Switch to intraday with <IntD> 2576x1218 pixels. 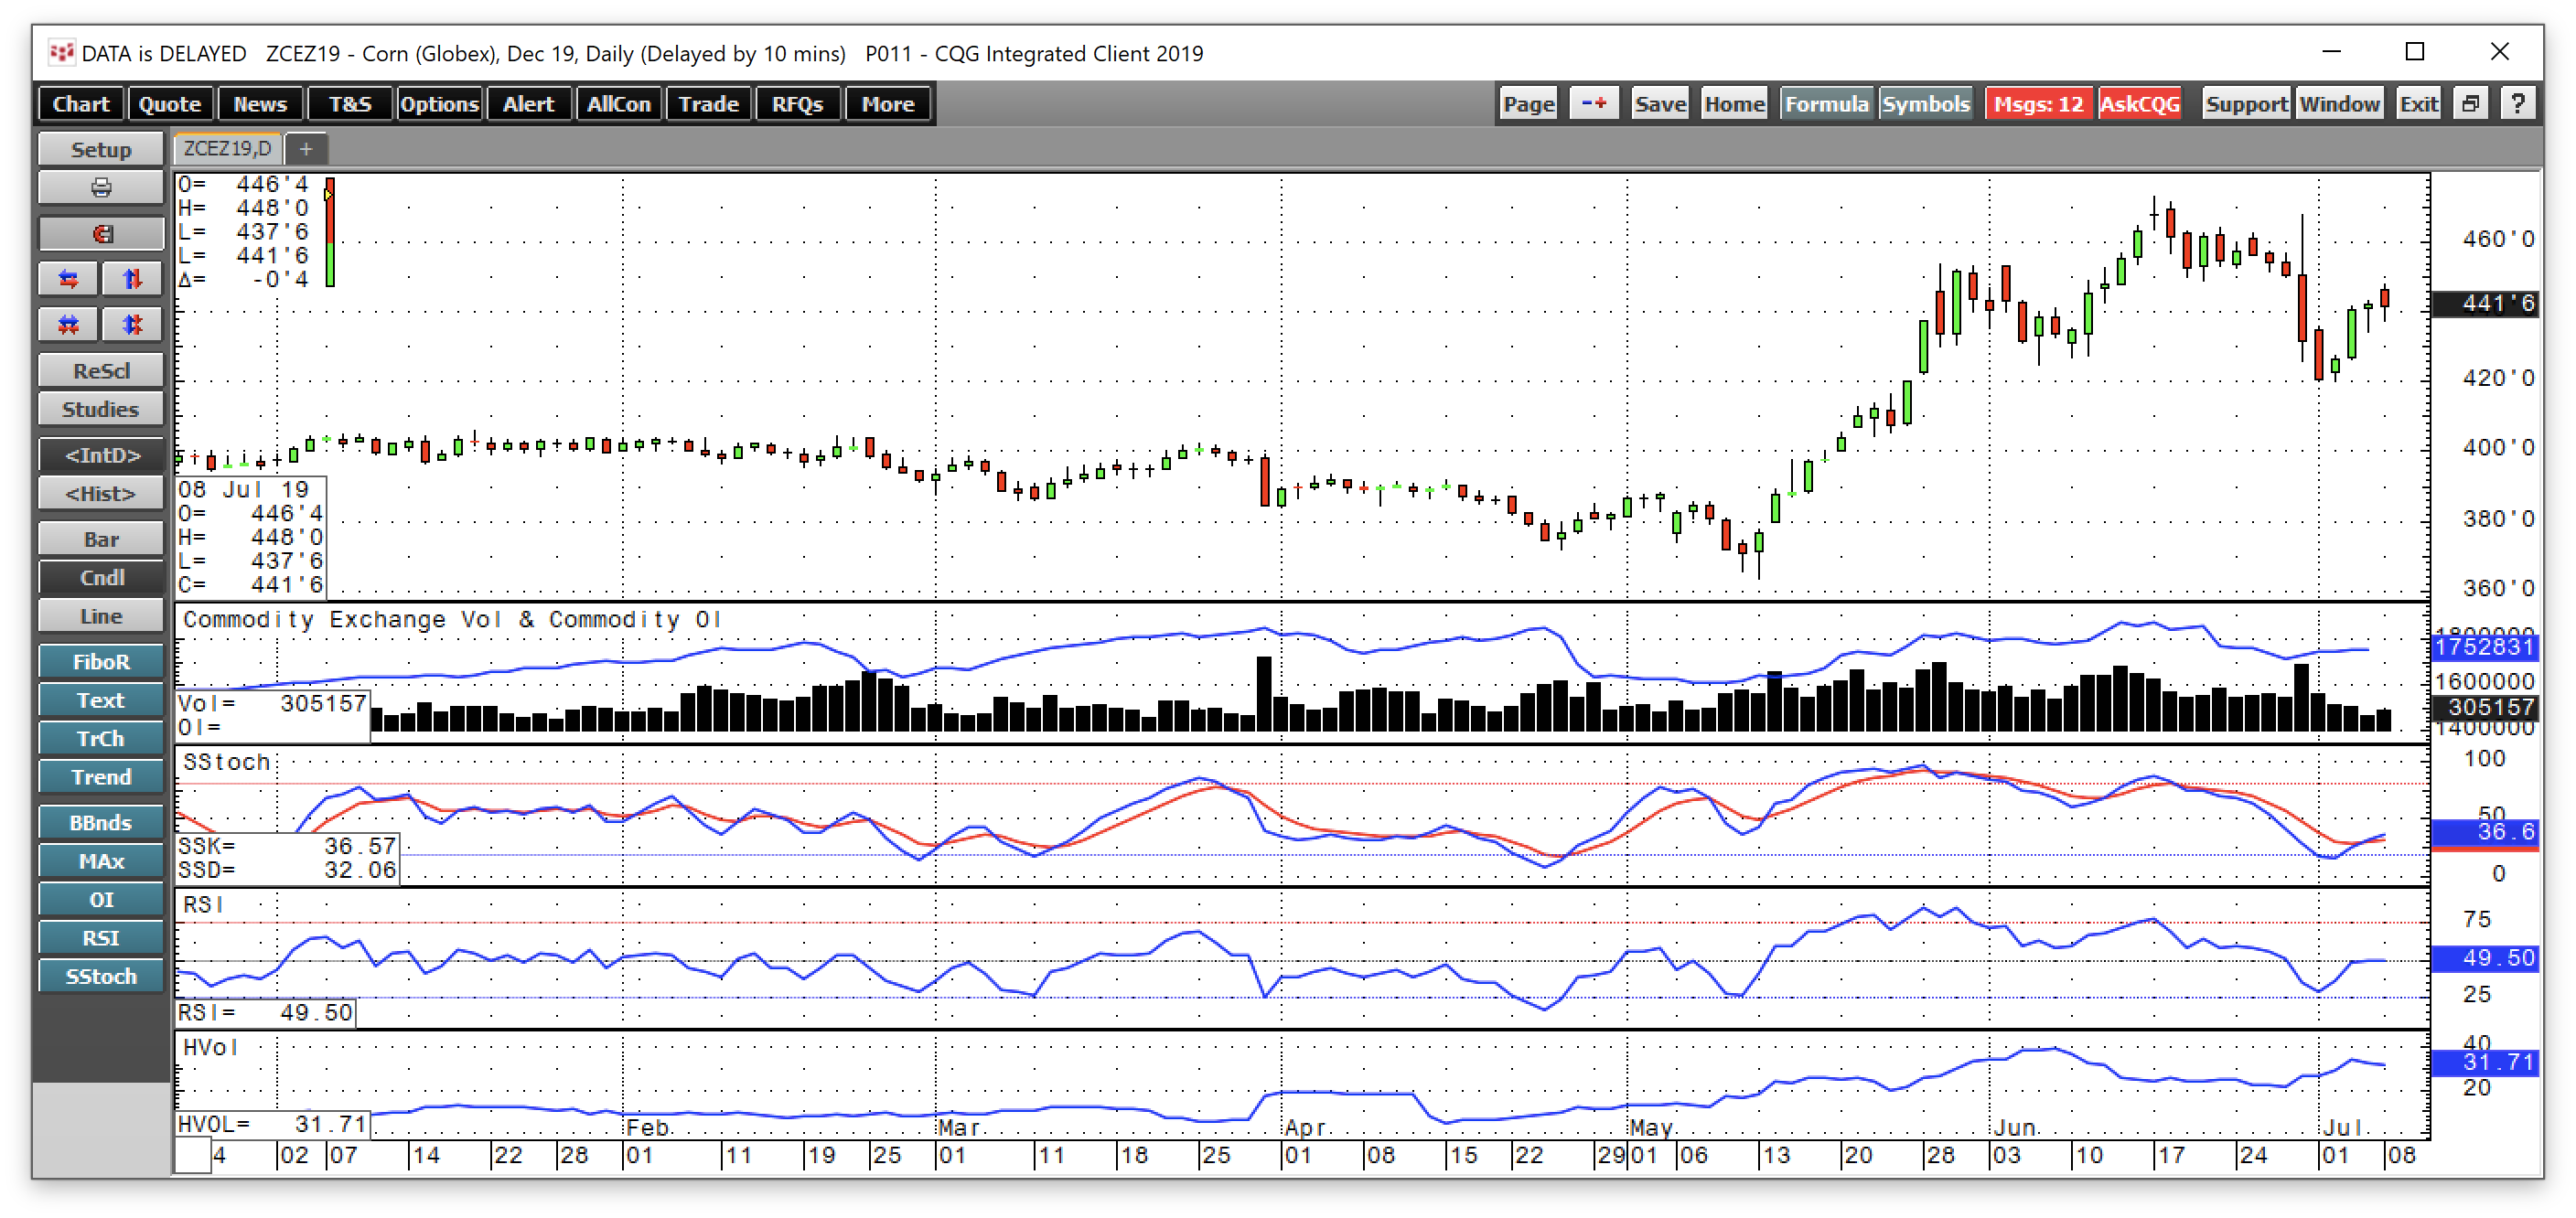pyautogui.click(x=101, y=455)
